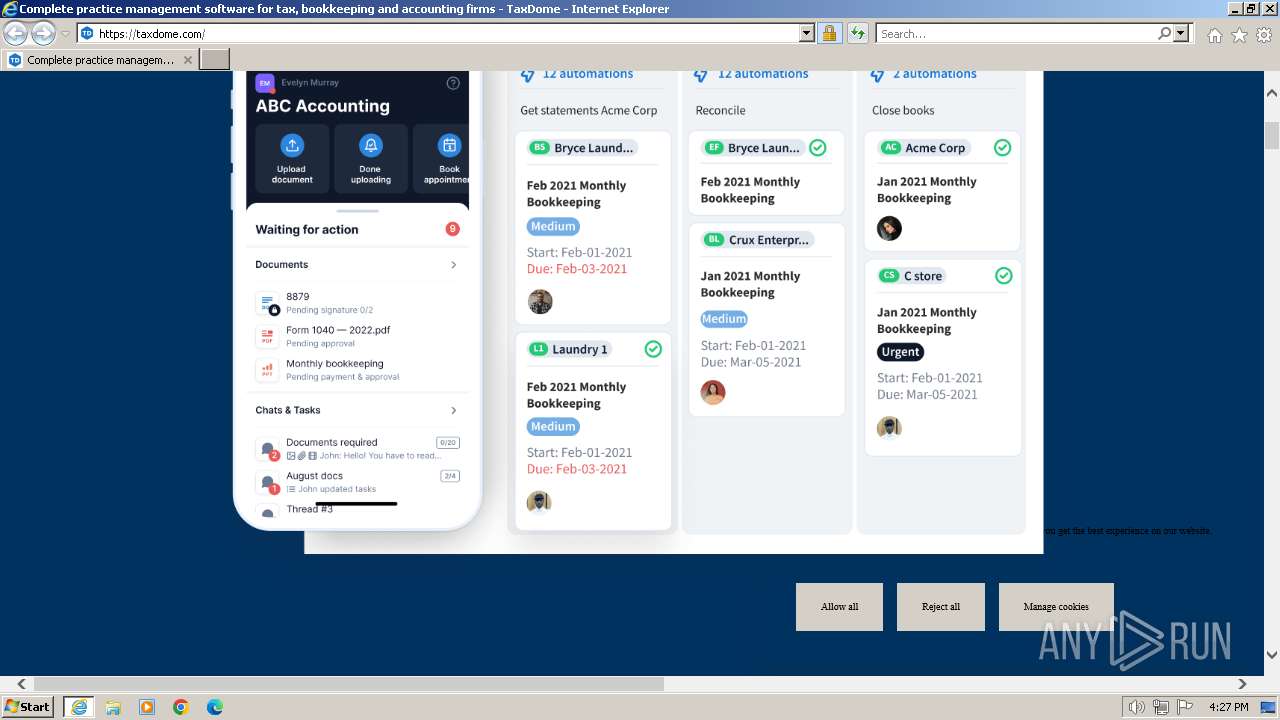
Task: Click the Tools gear icon
Action: pyautogui.click(x=1264, y=35)
